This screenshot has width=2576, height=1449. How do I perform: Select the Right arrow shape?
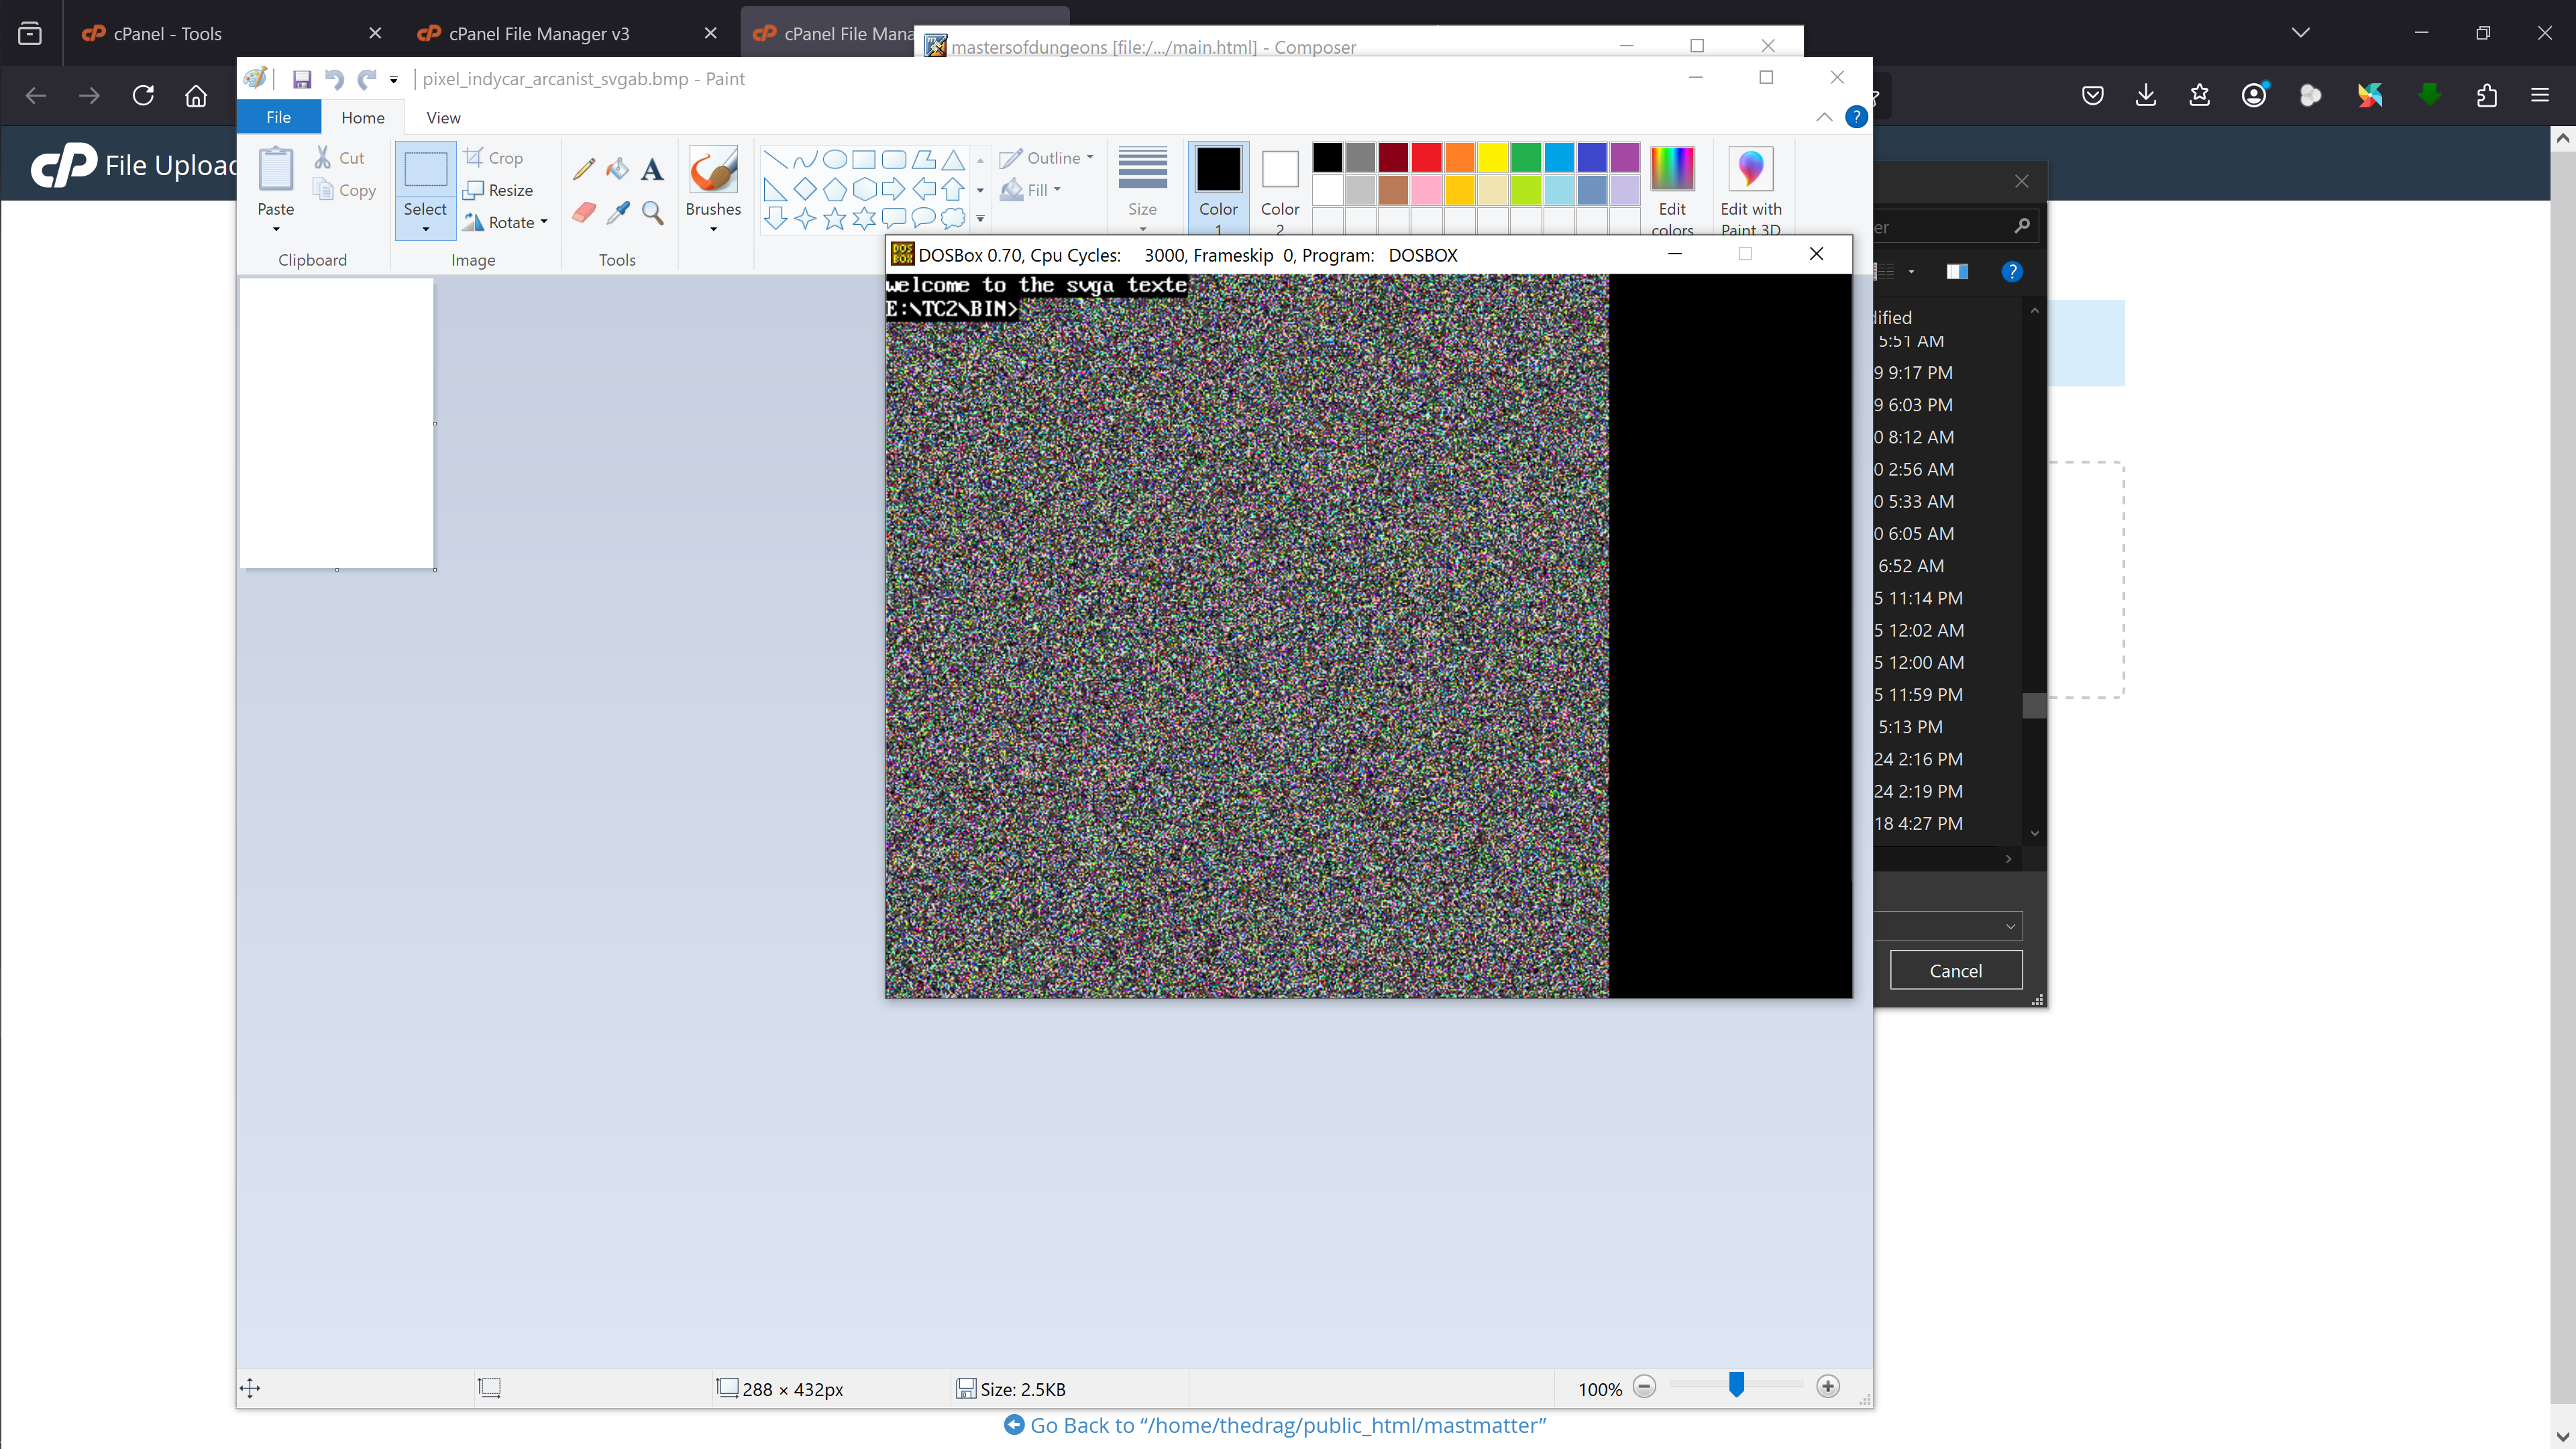(893, 189)
